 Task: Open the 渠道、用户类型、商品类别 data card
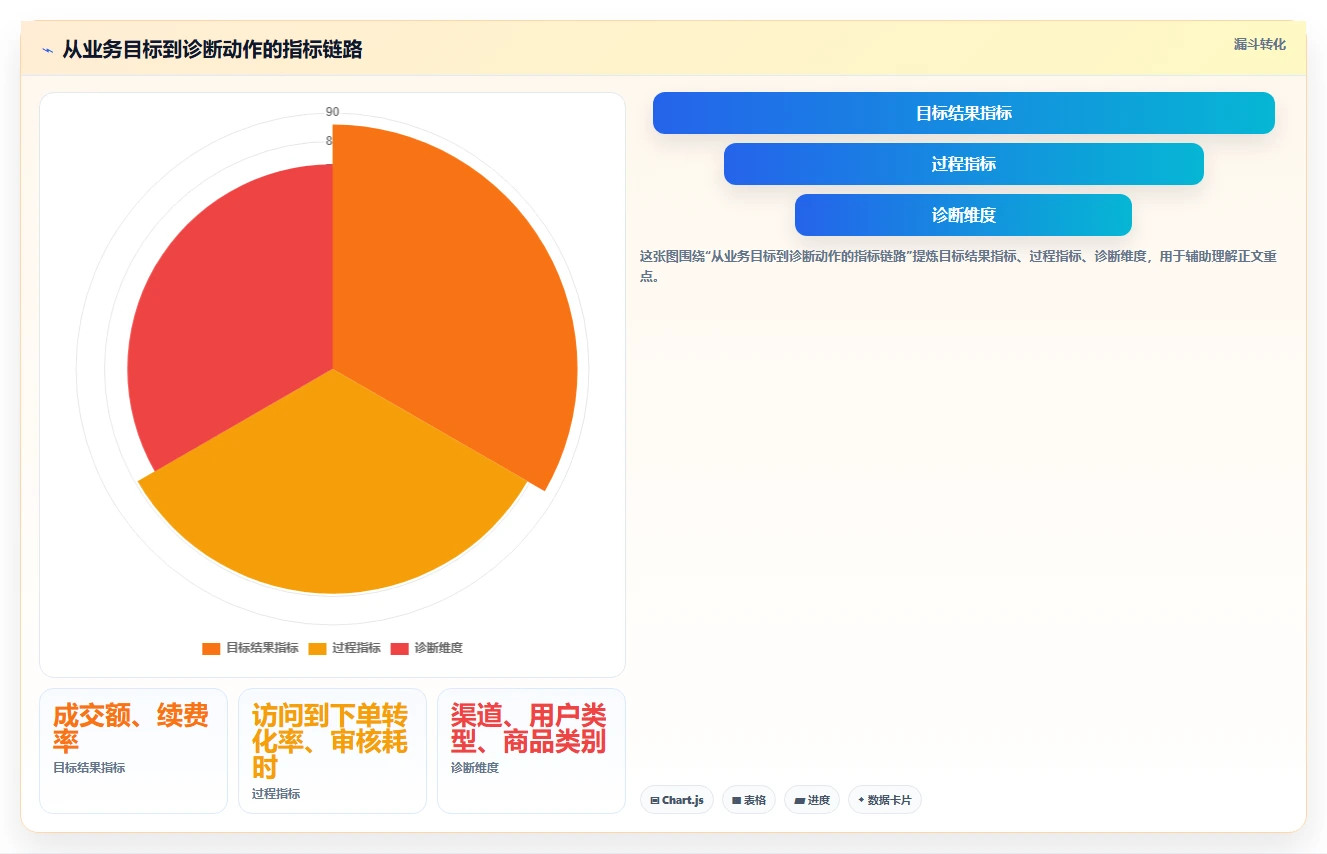tap(531, 751)
